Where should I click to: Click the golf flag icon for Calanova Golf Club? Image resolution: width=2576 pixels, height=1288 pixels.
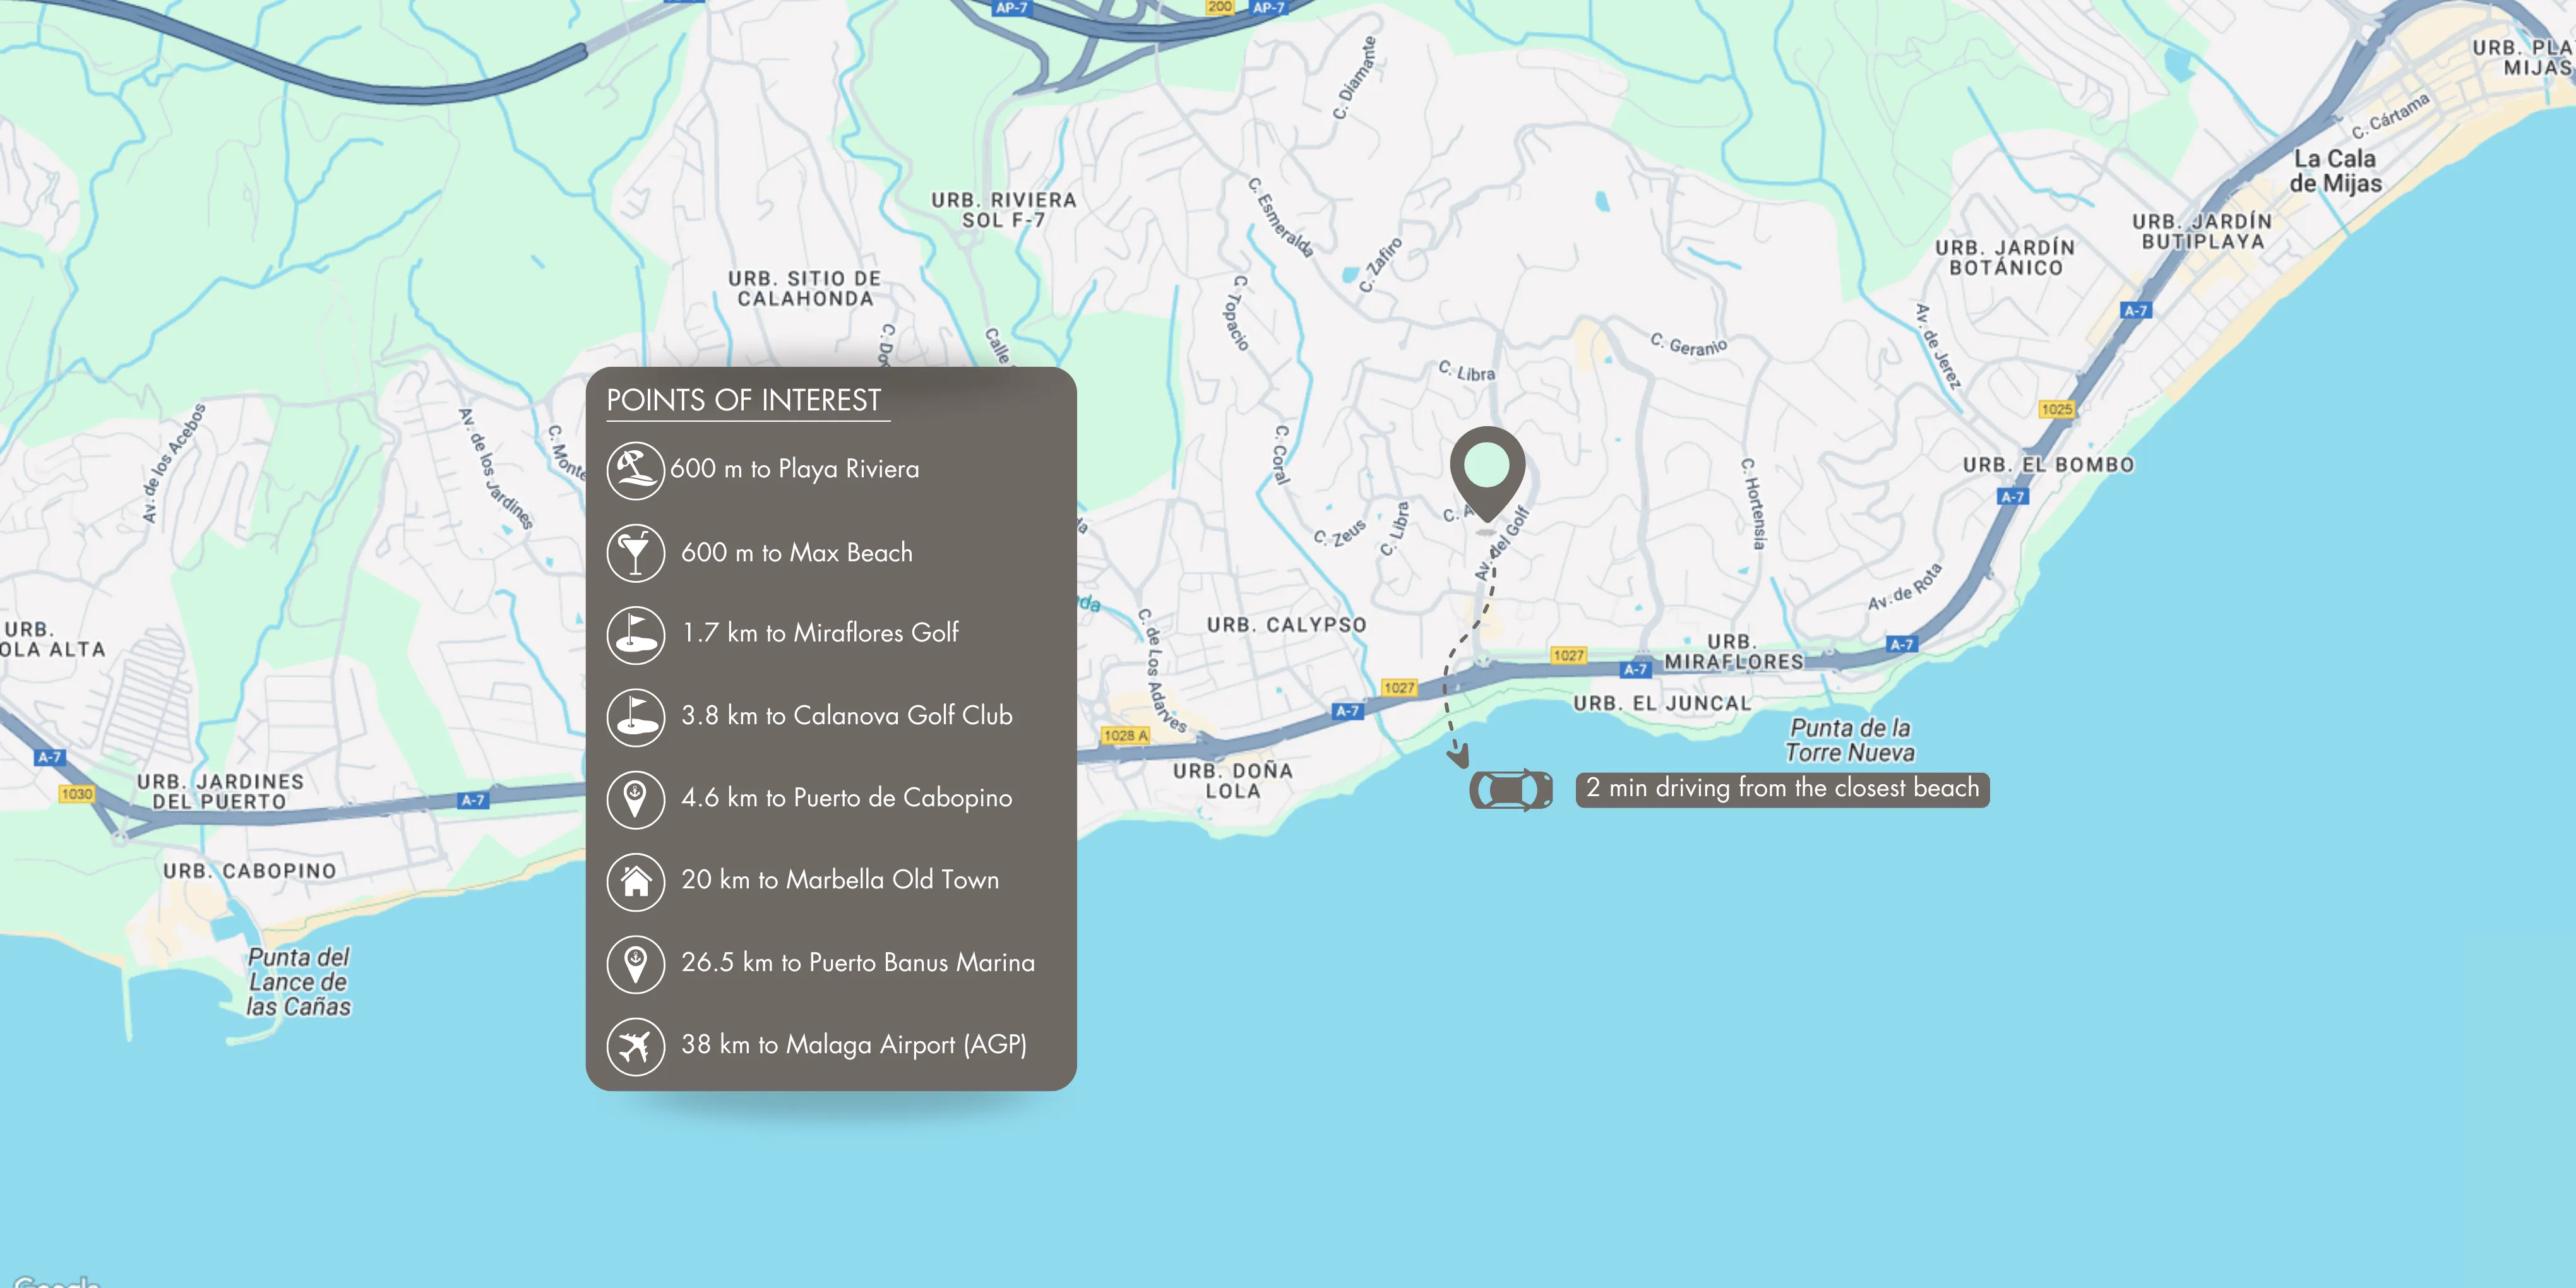click(635, 717)
